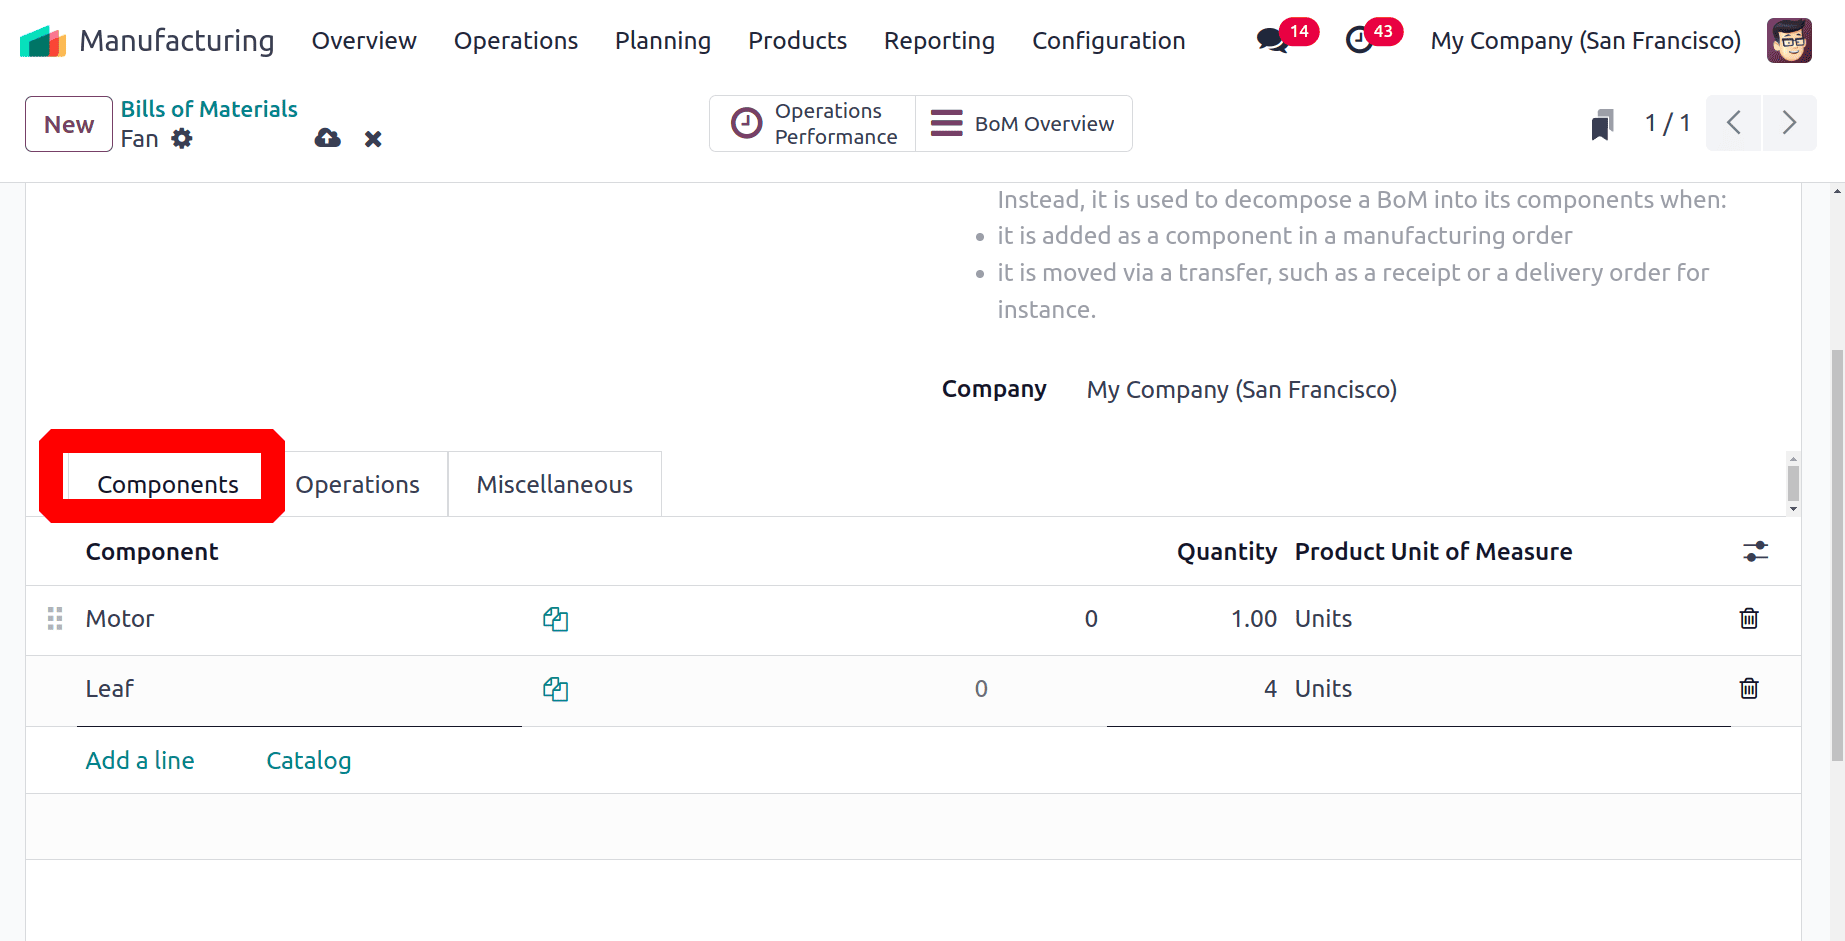Open the chat messages icon with 14 badge
Viewport: 1845px width, 941px height.
1272,41
